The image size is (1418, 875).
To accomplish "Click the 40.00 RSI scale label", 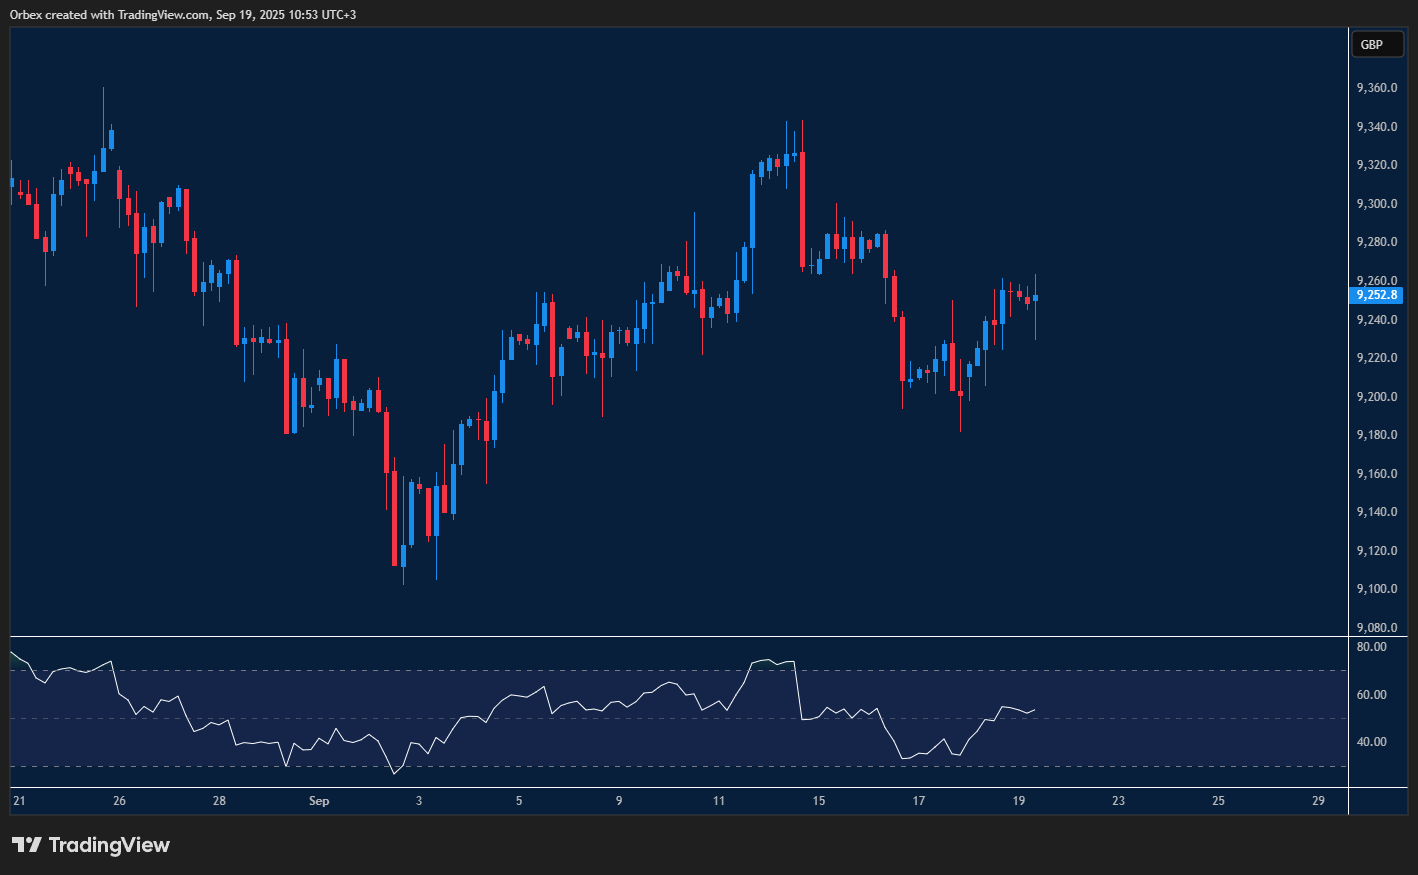I will click(1371, 742).
